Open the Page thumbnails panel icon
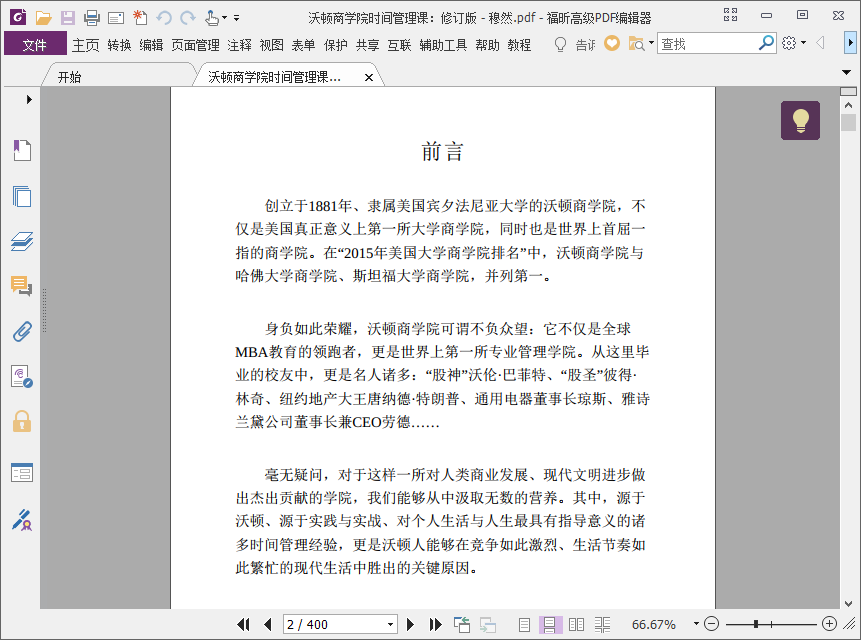 tap(22, 196)
